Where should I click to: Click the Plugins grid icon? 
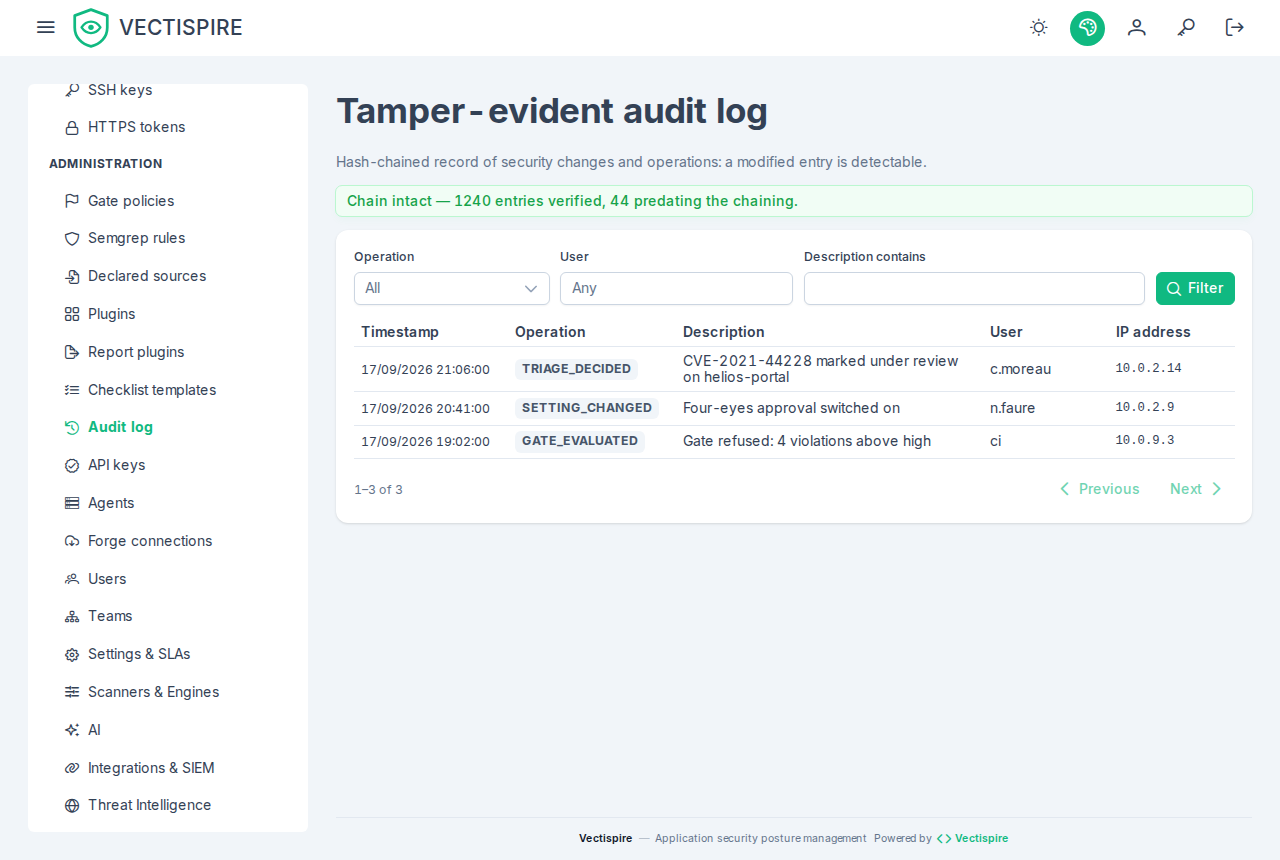pyautogui.click(x=72, y=314)
